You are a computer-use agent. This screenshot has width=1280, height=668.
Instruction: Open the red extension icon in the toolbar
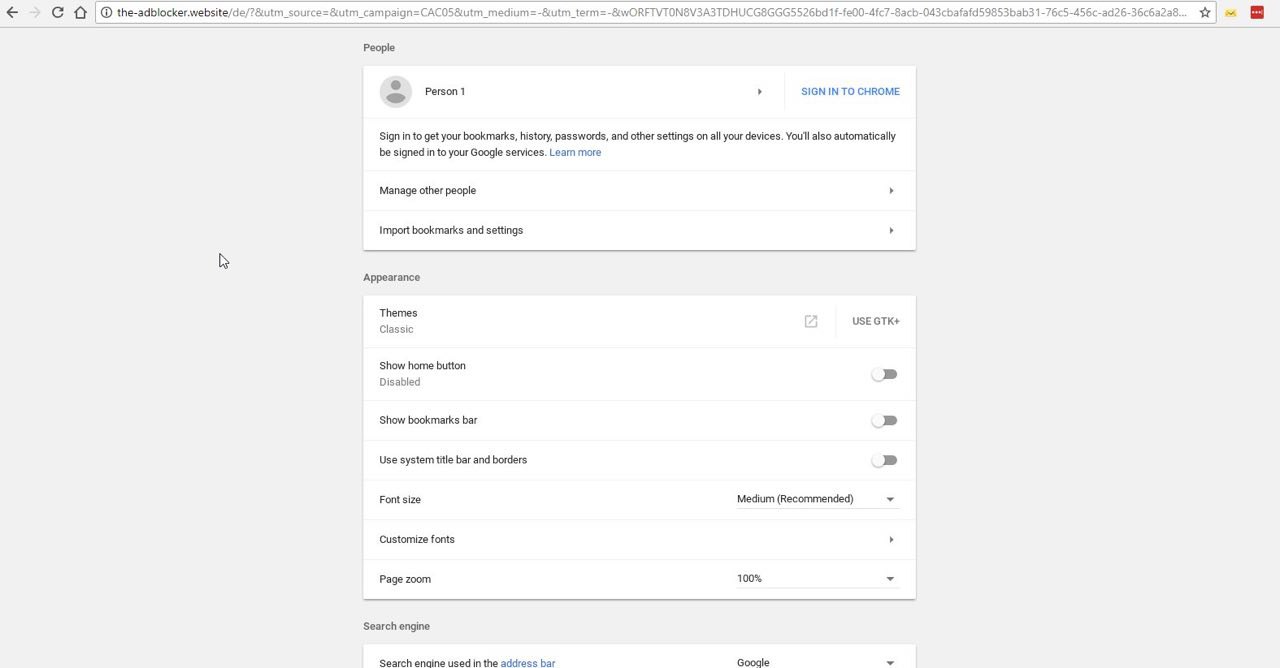(1257, 12)
